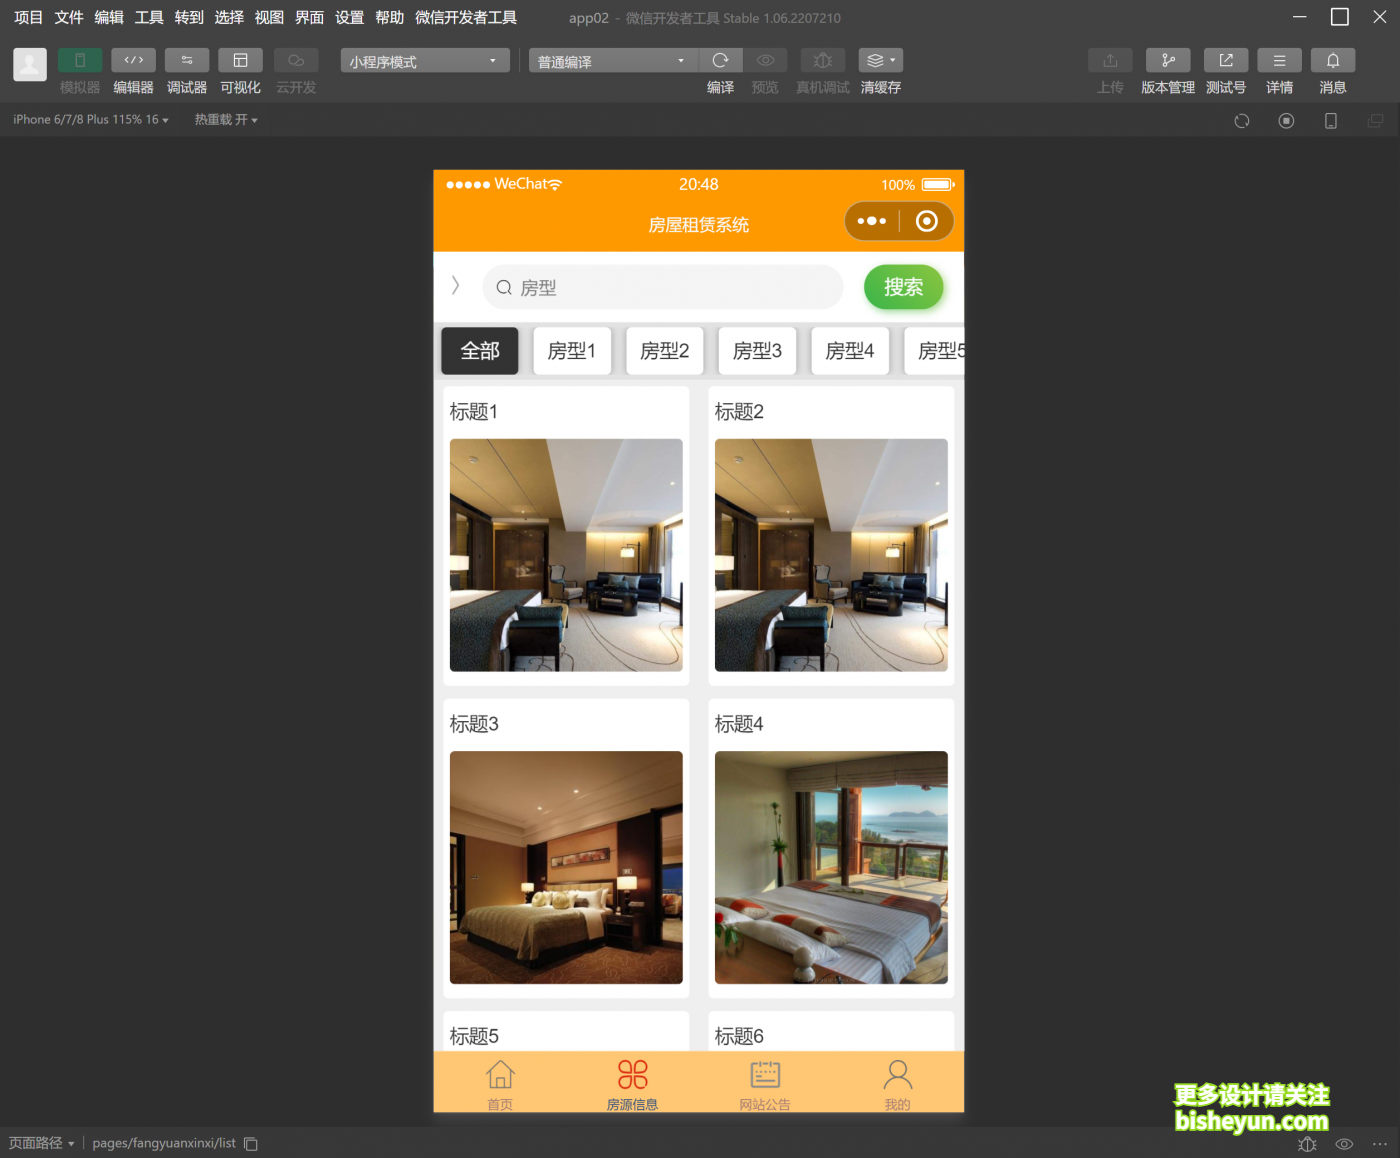Click the preview eye icon

coord(765,60)
